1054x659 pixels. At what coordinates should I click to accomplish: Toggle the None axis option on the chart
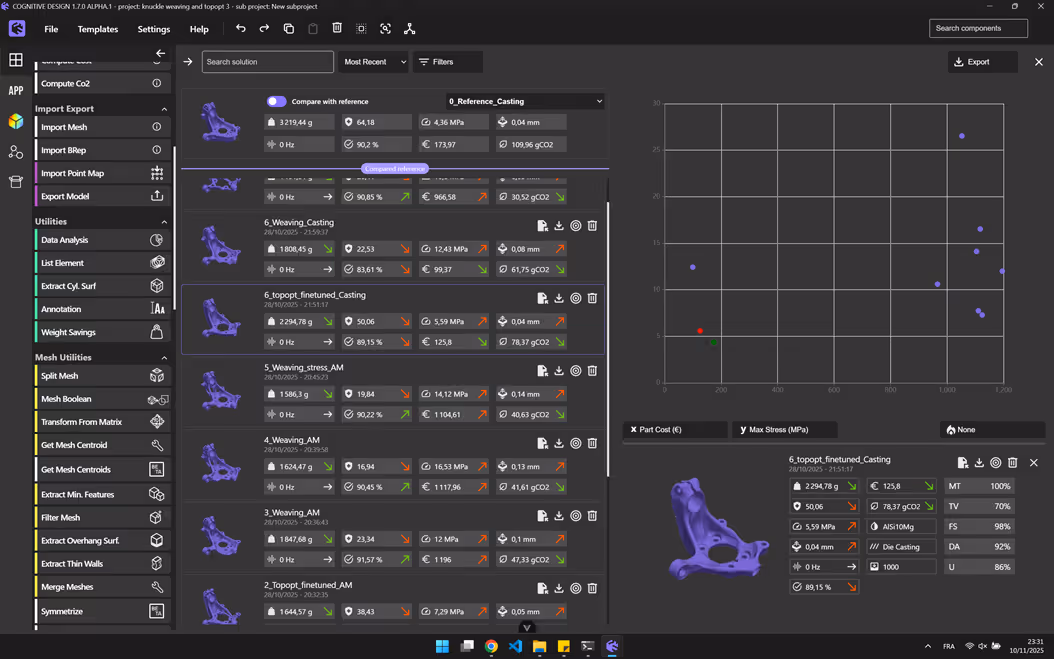coord(991,429)
